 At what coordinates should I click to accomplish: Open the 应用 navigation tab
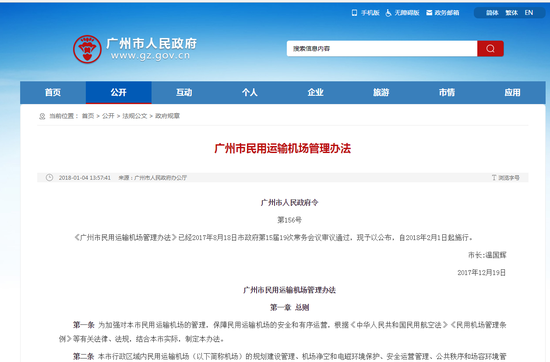pos(512,93)
